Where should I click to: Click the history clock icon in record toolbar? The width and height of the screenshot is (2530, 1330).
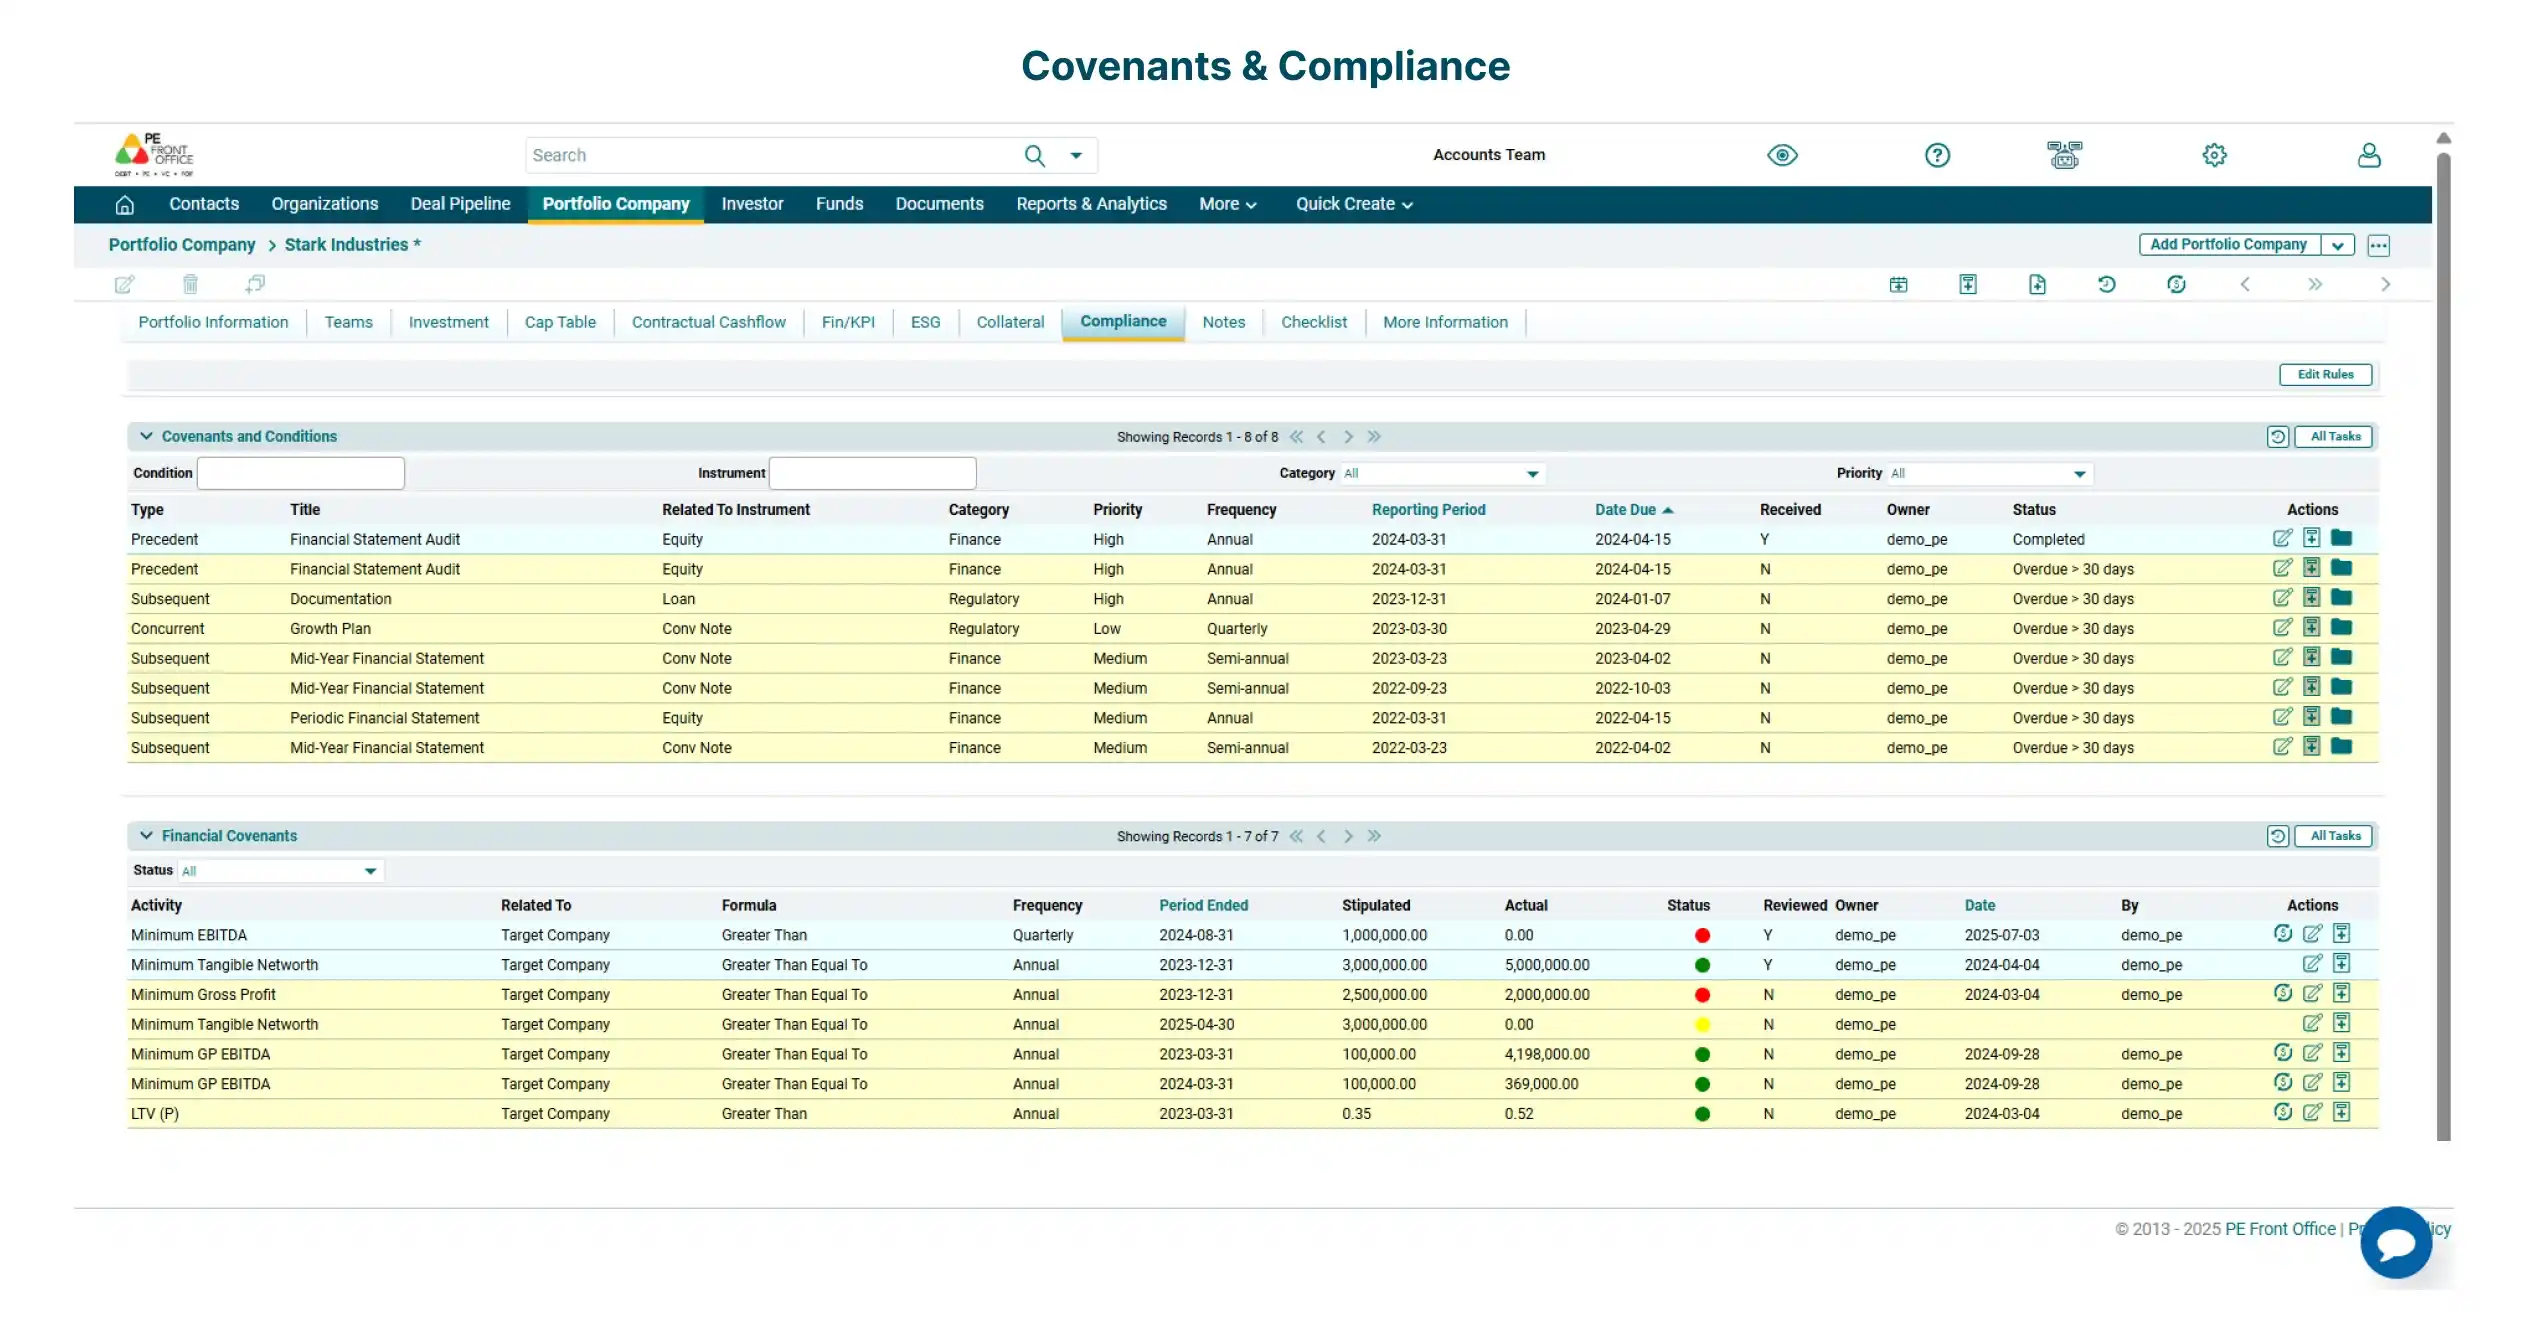2106,285
